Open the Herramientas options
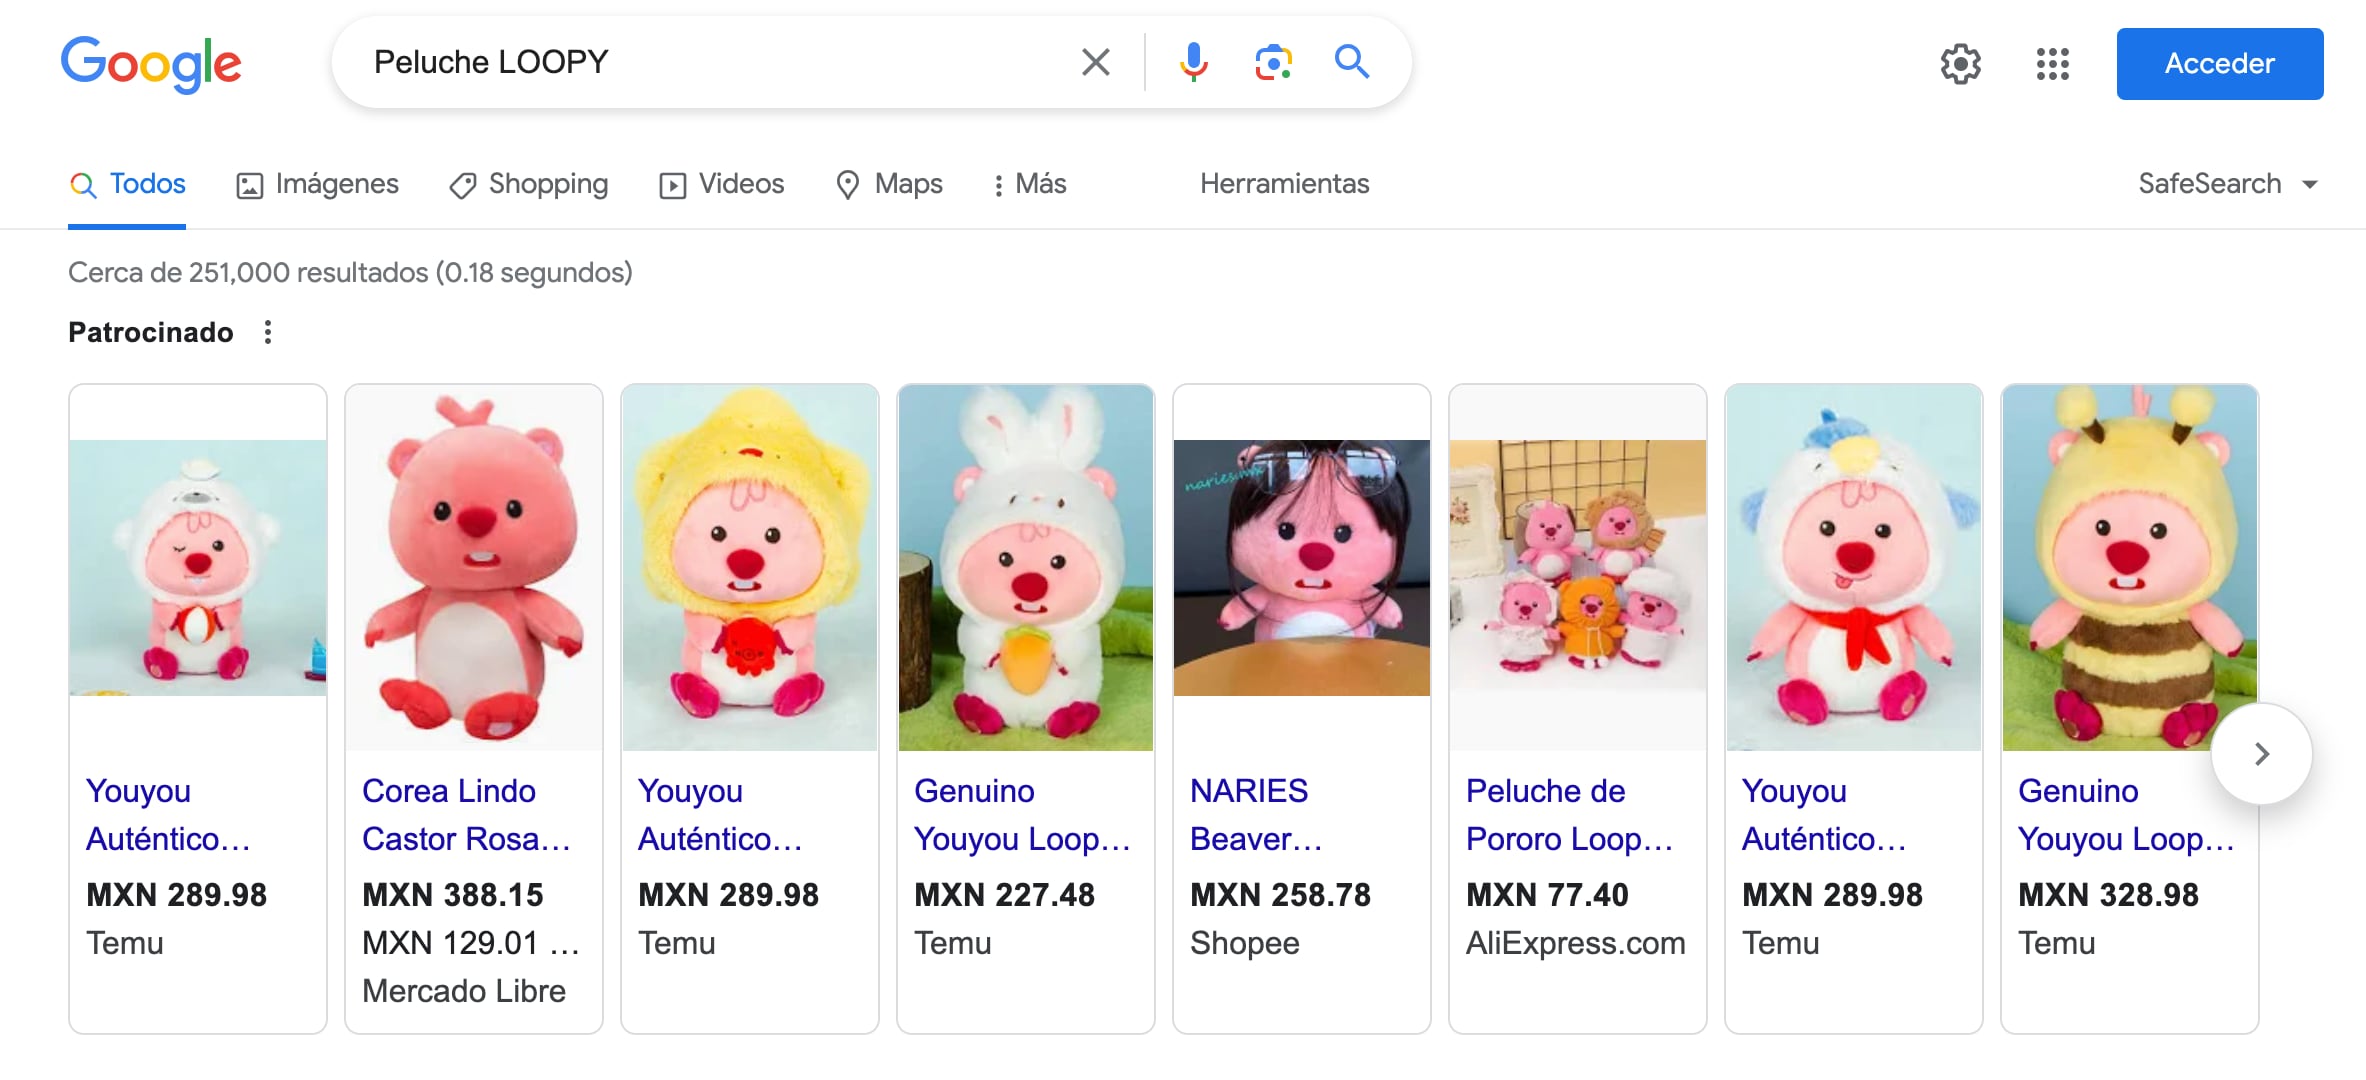This screenshot has height=1080, width=2366. (1284, 184)
